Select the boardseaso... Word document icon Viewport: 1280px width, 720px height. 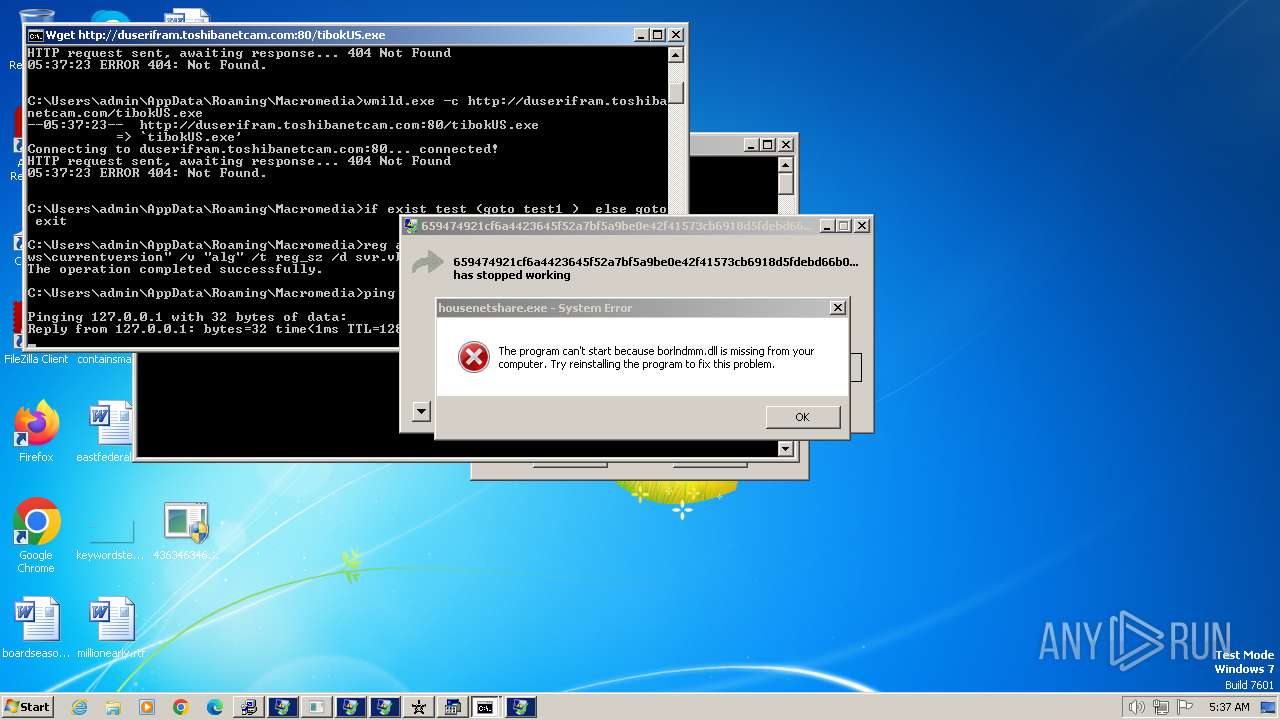[x=36, y=628]
